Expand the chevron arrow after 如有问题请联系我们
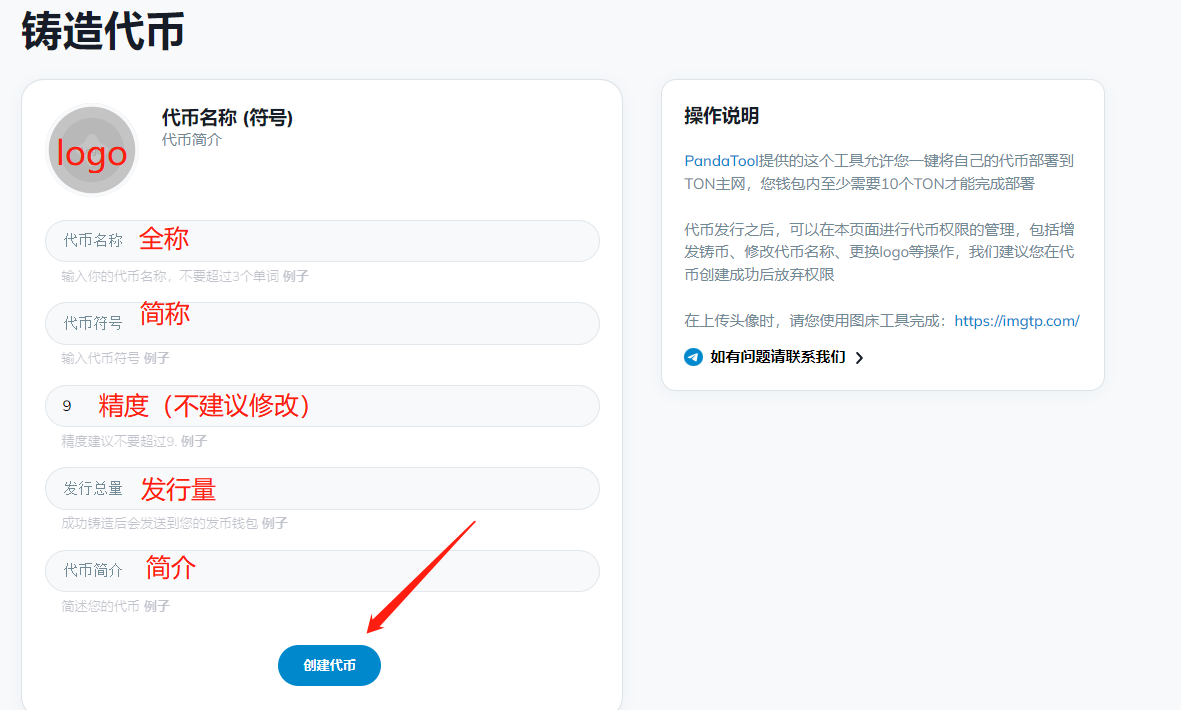Viewport: 1181px width, 710px height. click(859, 358)
